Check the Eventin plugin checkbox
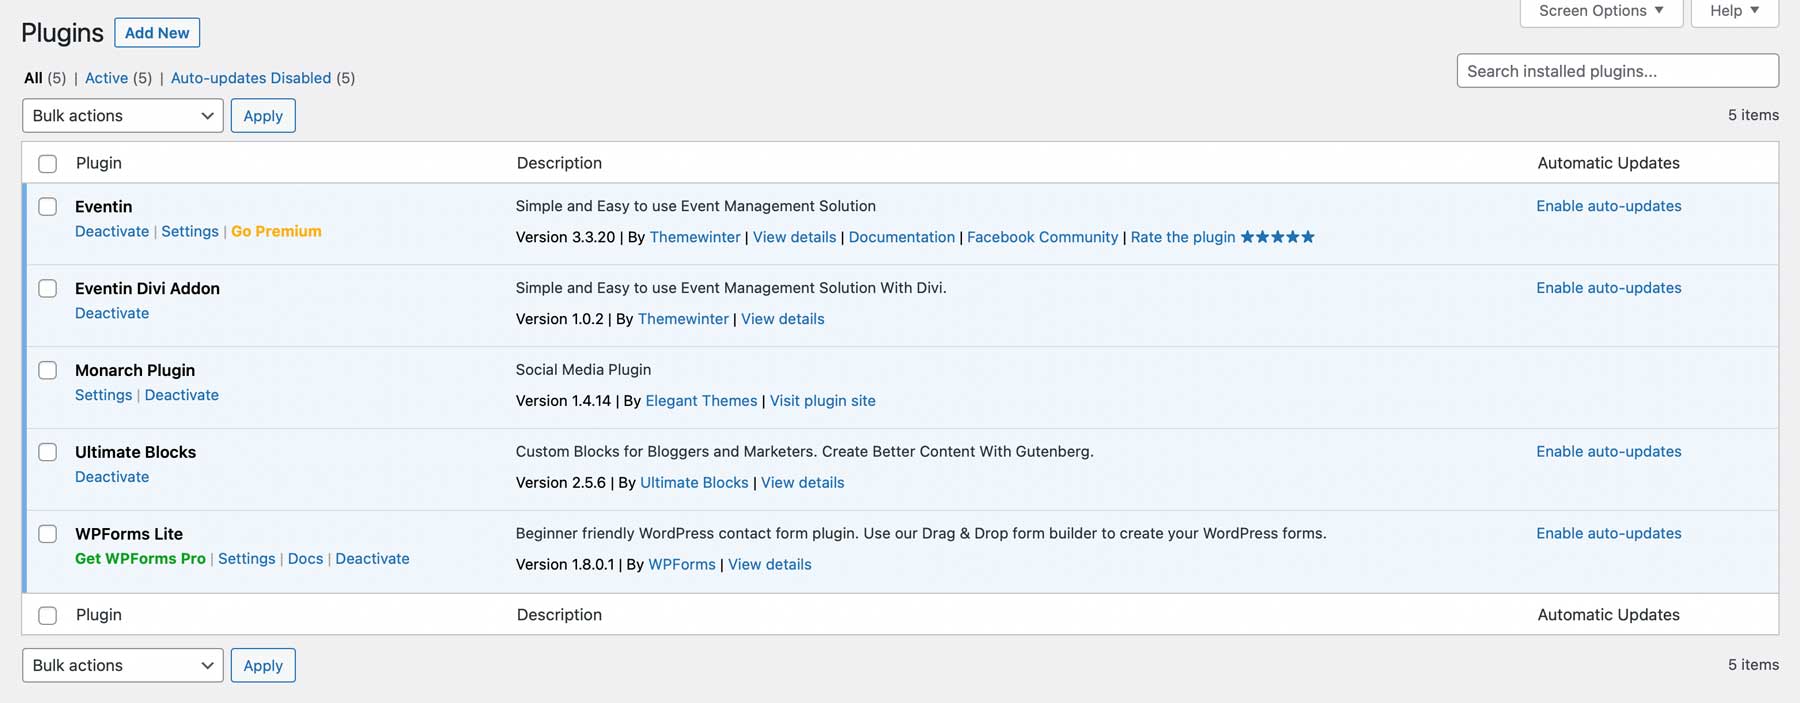The height and width of the screenshot is (703, 1800). [x=47, y=207]
